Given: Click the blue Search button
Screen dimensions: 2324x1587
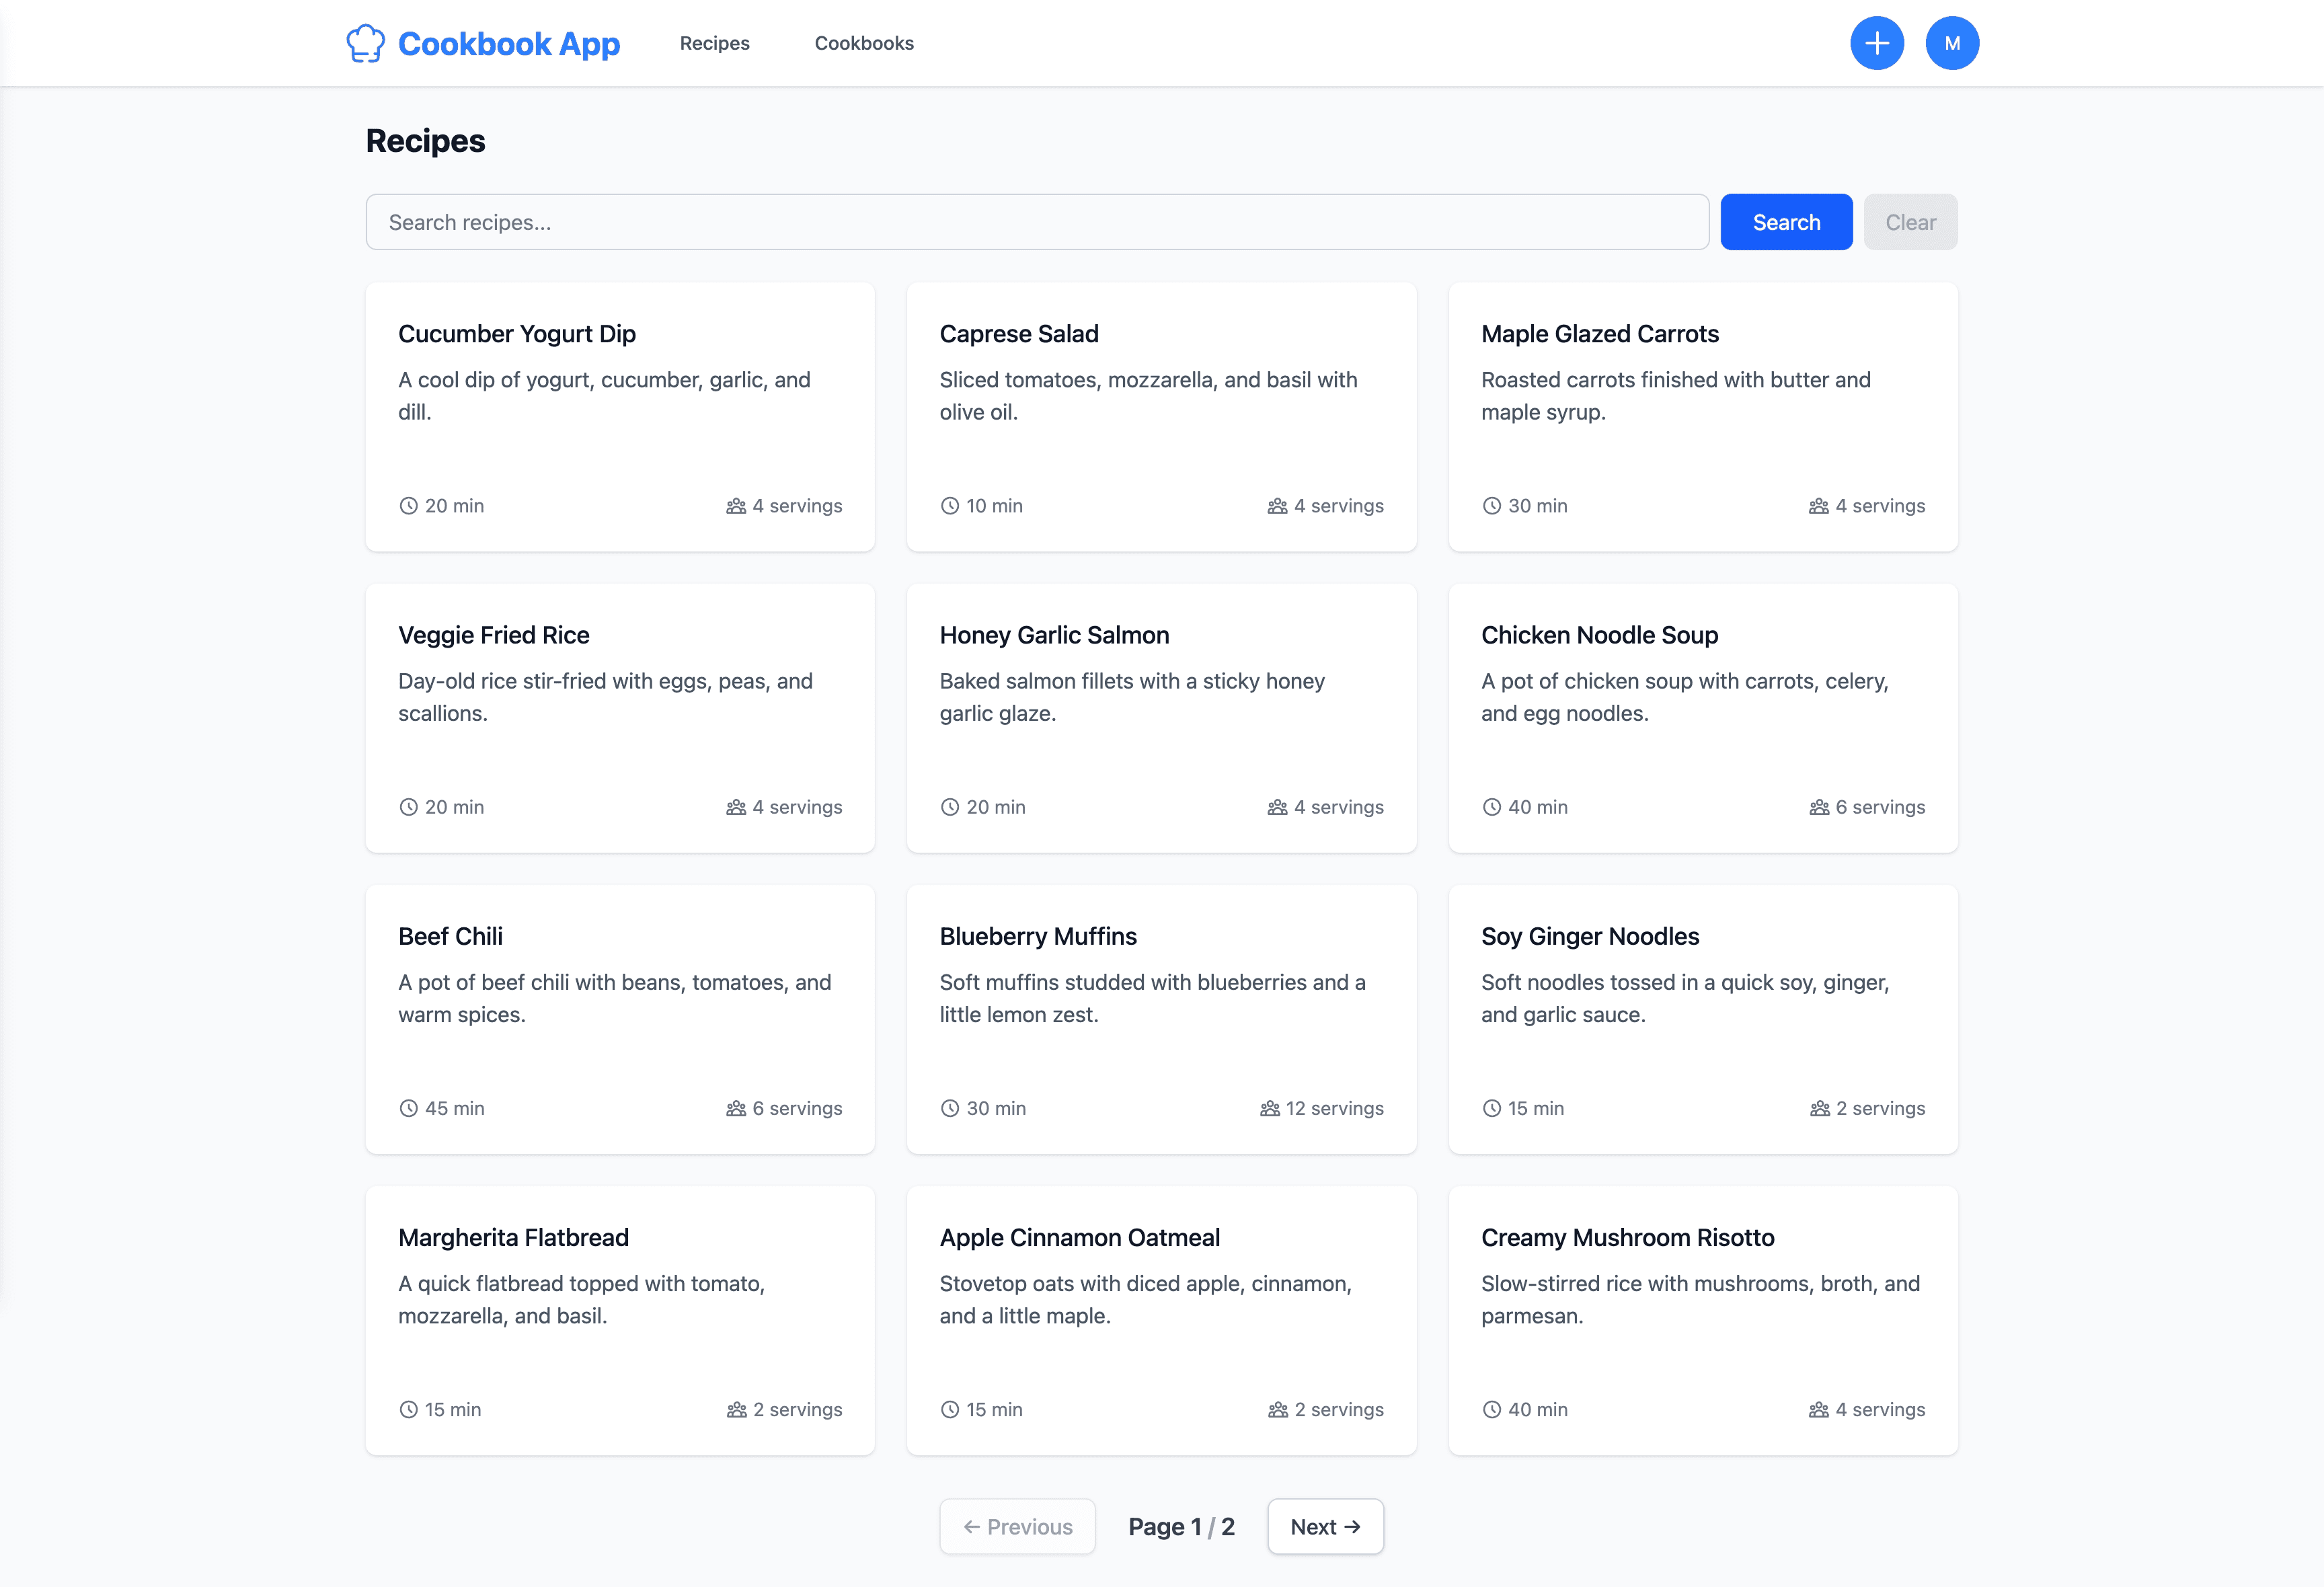Looking at the screenshot, I should [1786, 222].
